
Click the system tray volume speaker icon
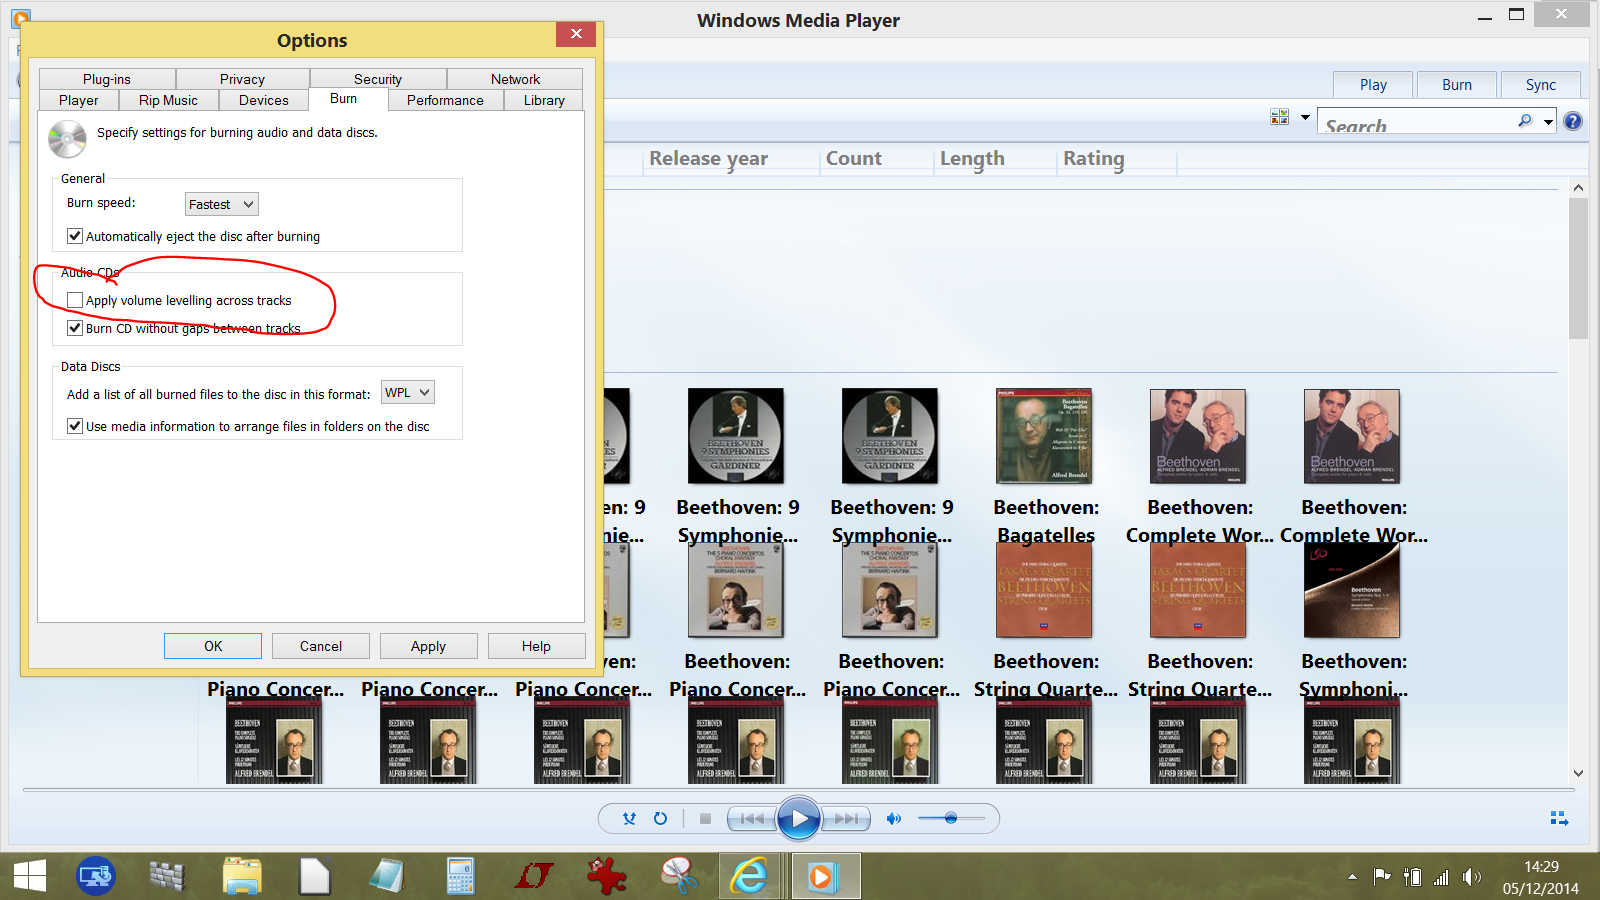pyautogui.click(x=1471, y=877)
